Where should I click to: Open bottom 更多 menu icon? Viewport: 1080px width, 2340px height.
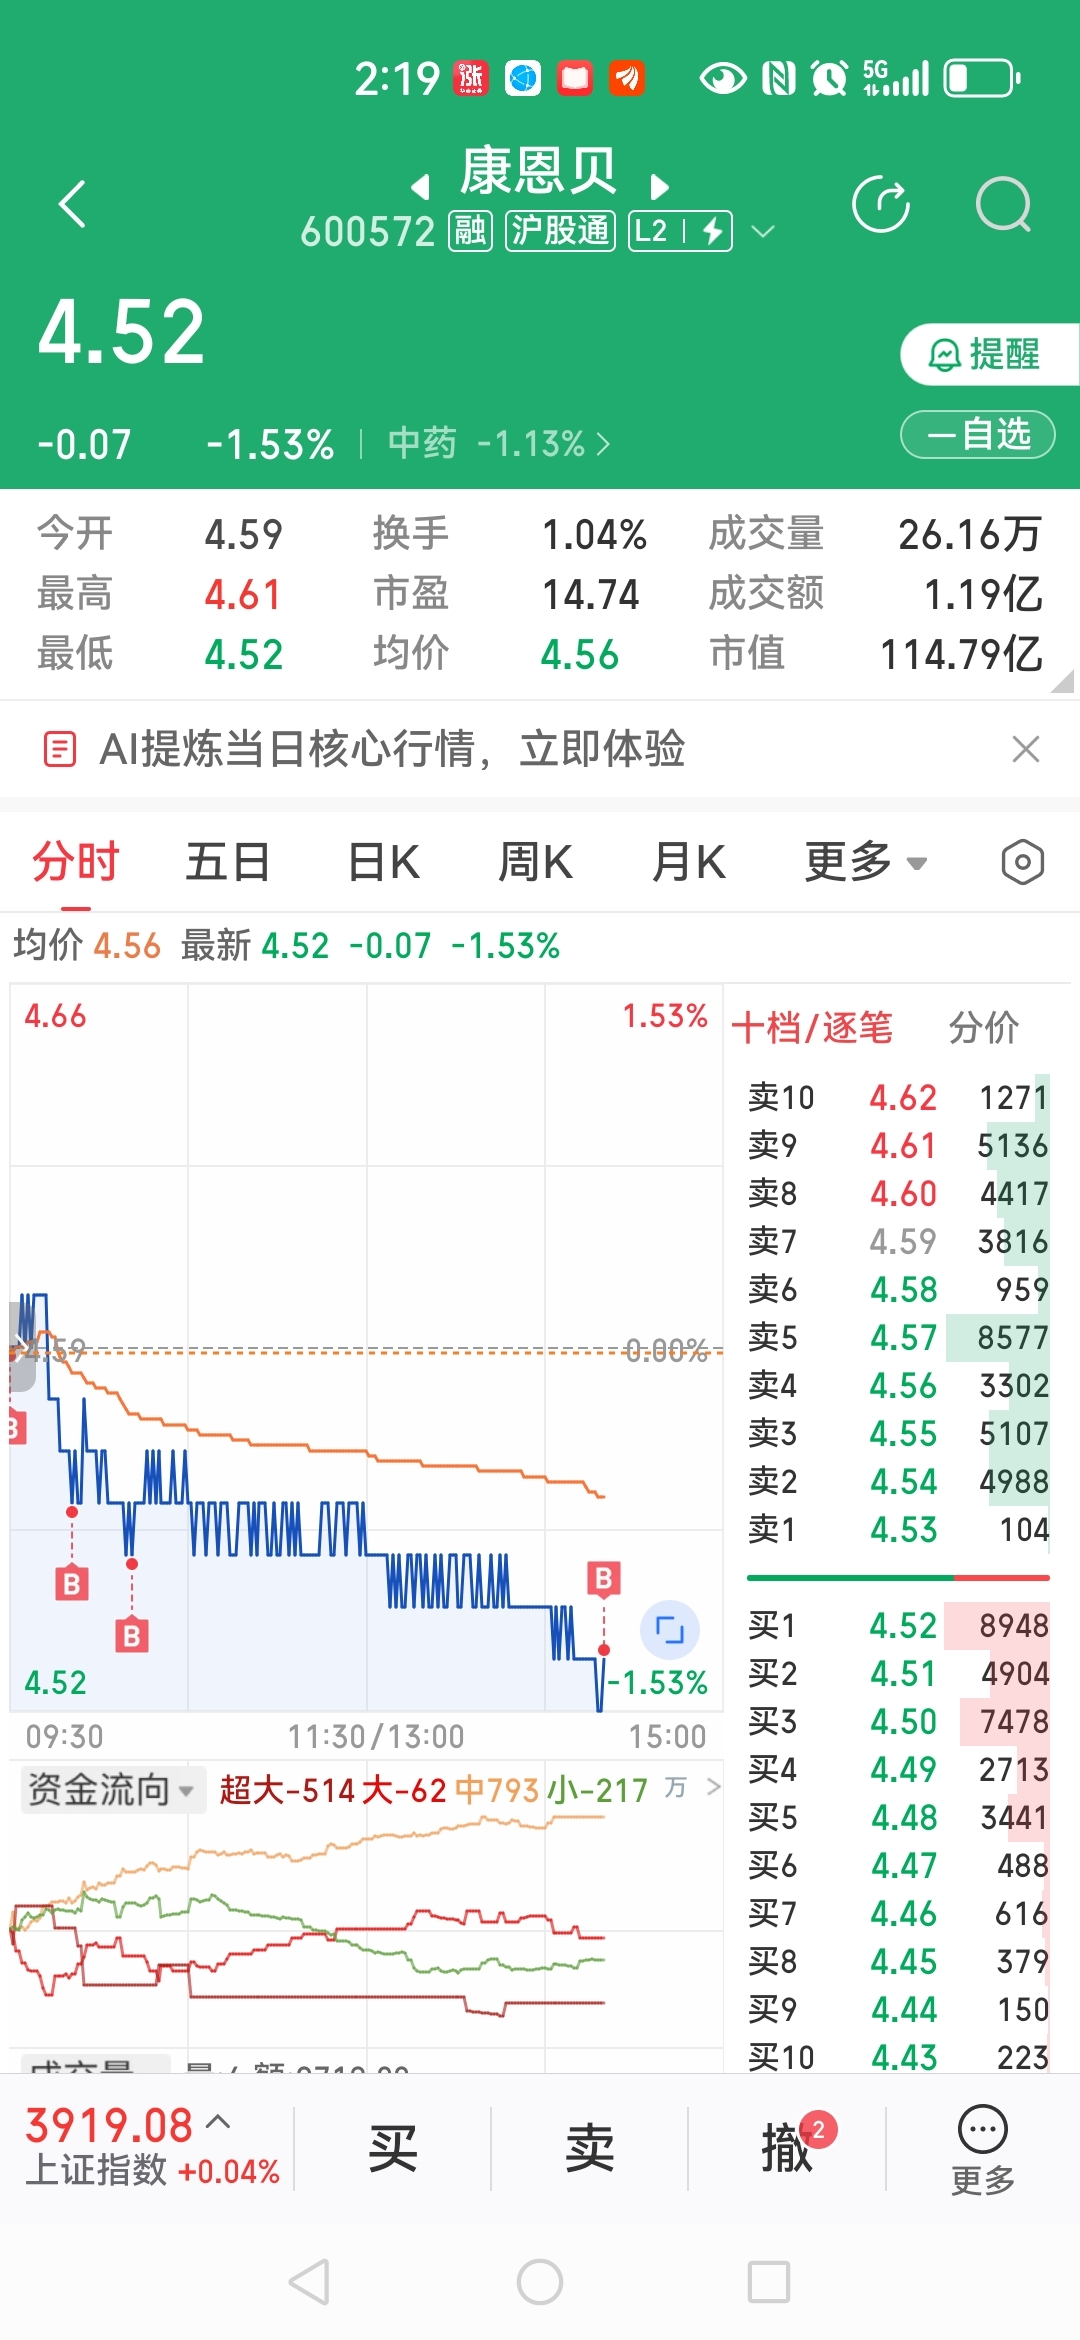click(983, 2150)
